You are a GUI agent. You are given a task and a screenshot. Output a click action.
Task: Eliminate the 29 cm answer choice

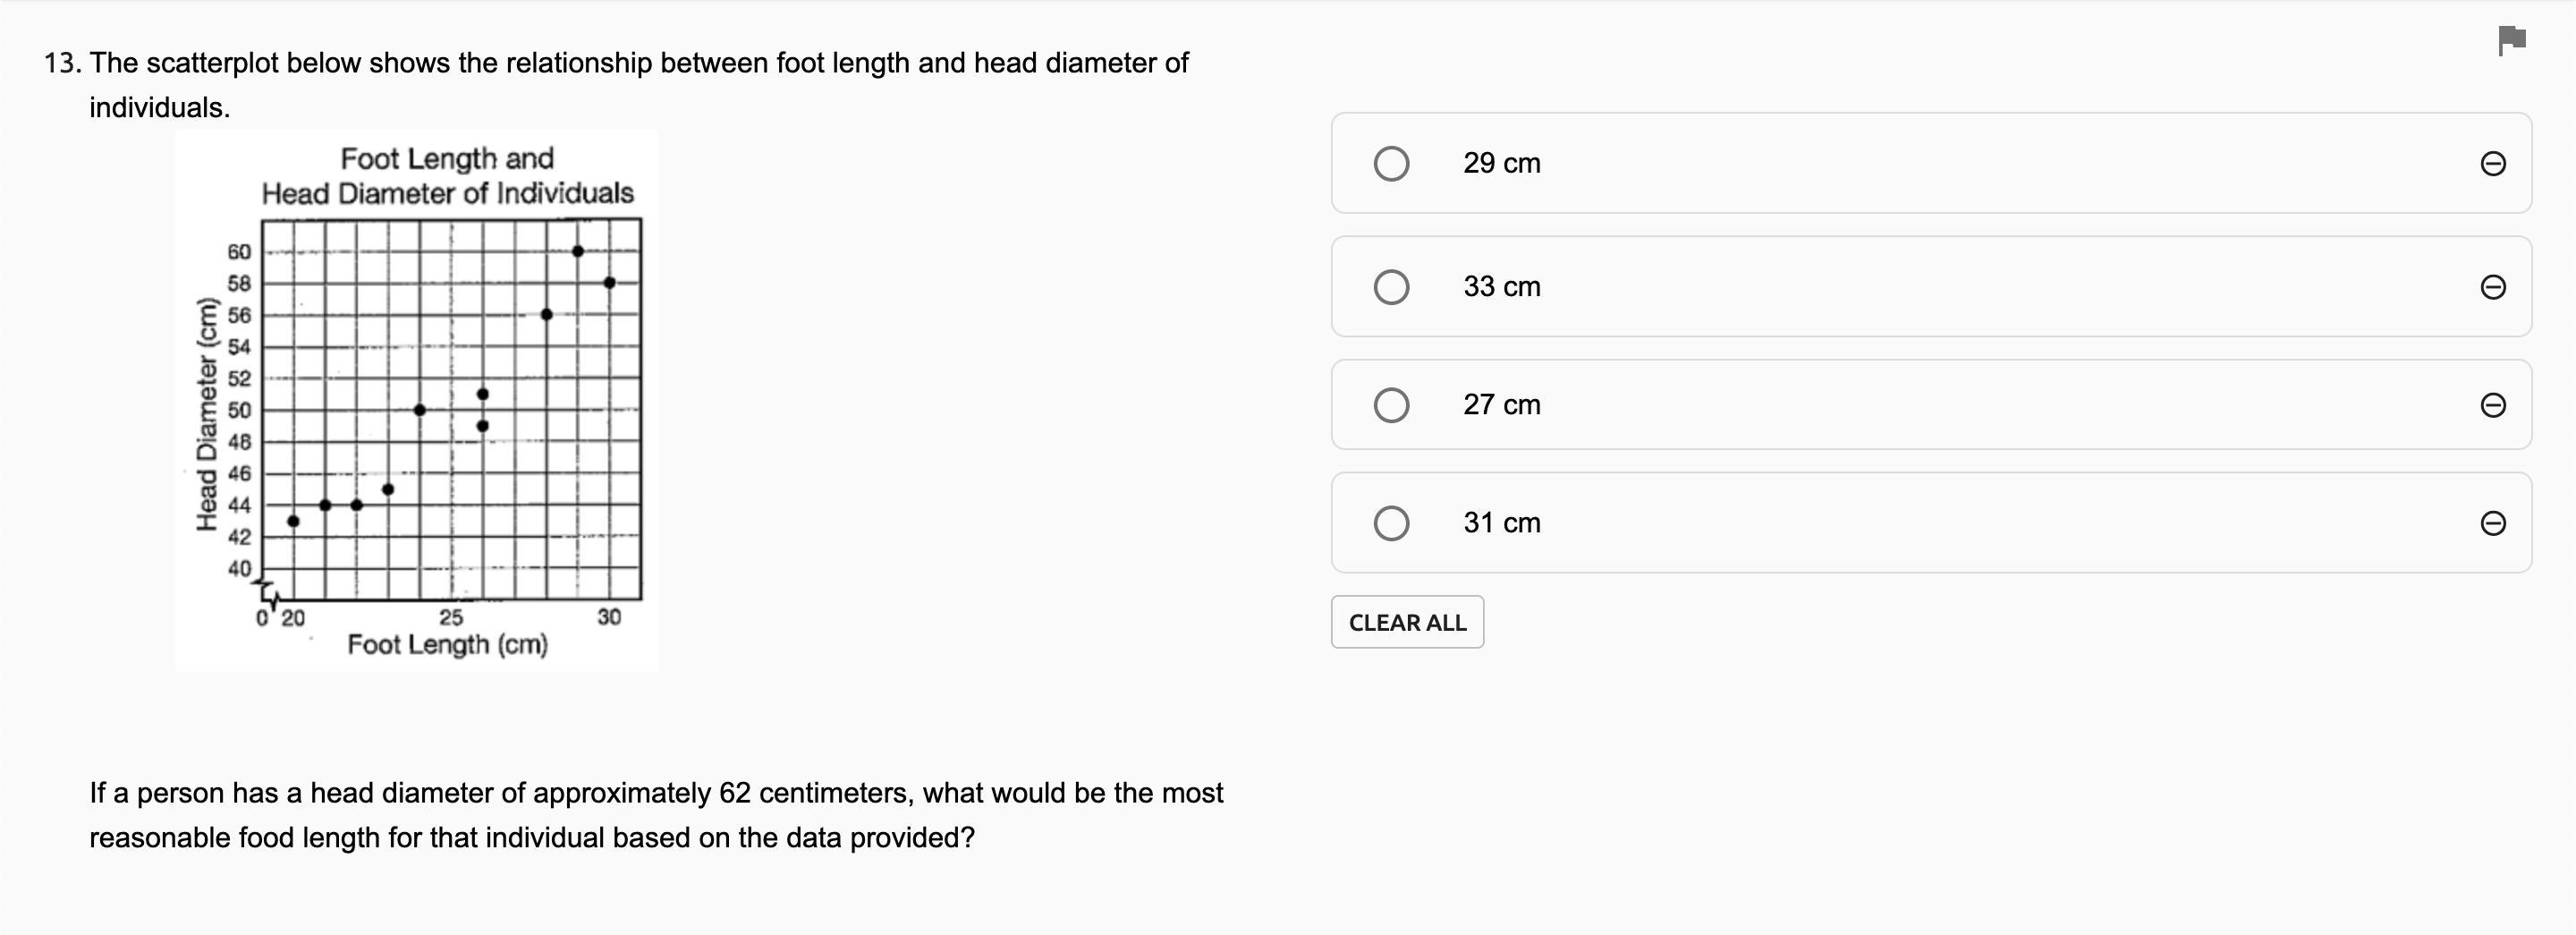pos(2493,163)
